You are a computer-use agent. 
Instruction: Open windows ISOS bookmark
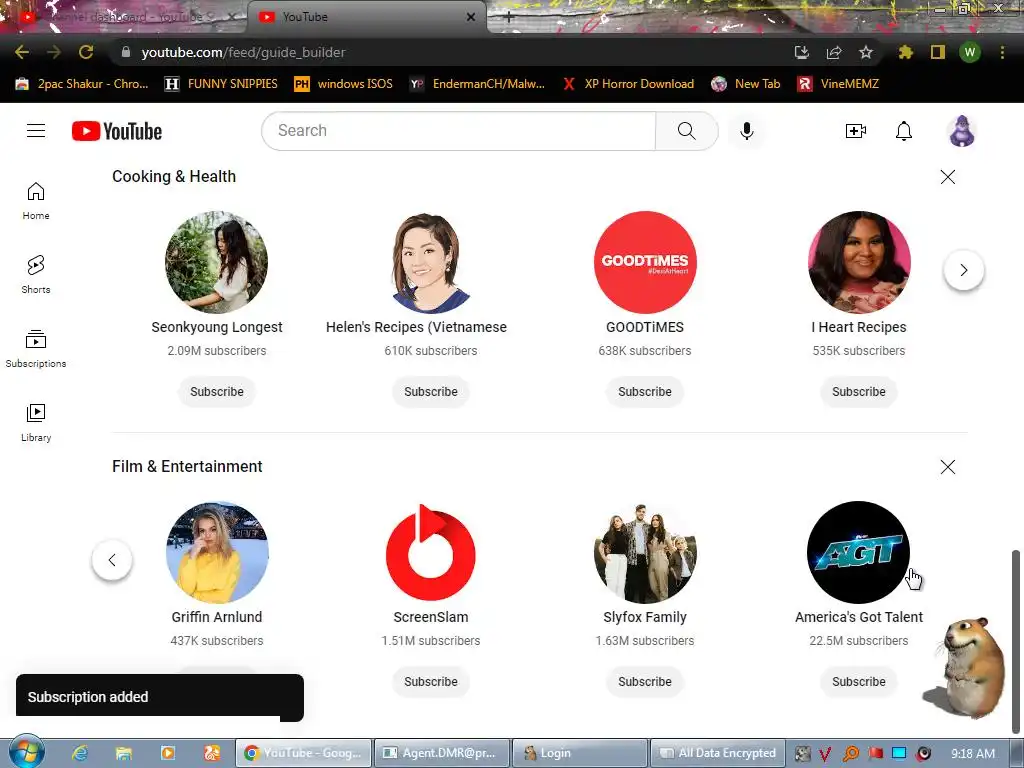click(x=344, y=84)
